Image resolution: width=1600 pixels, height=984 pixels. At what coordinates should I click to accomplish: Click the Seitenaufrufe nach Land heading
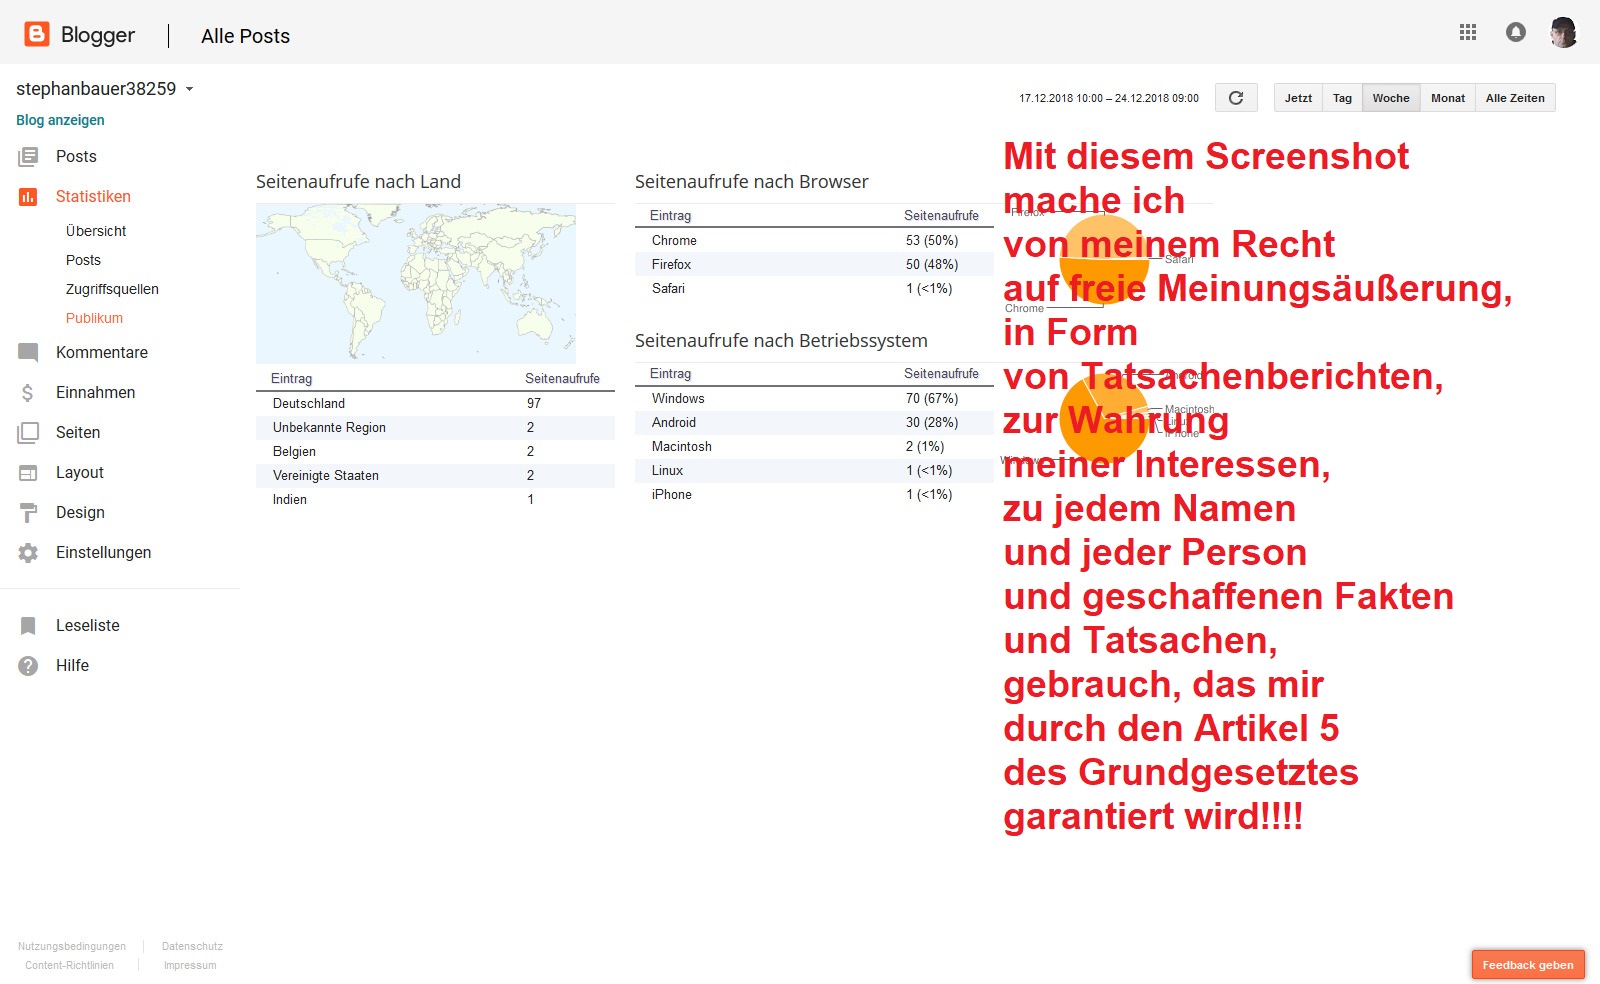[x=358, y=182]
